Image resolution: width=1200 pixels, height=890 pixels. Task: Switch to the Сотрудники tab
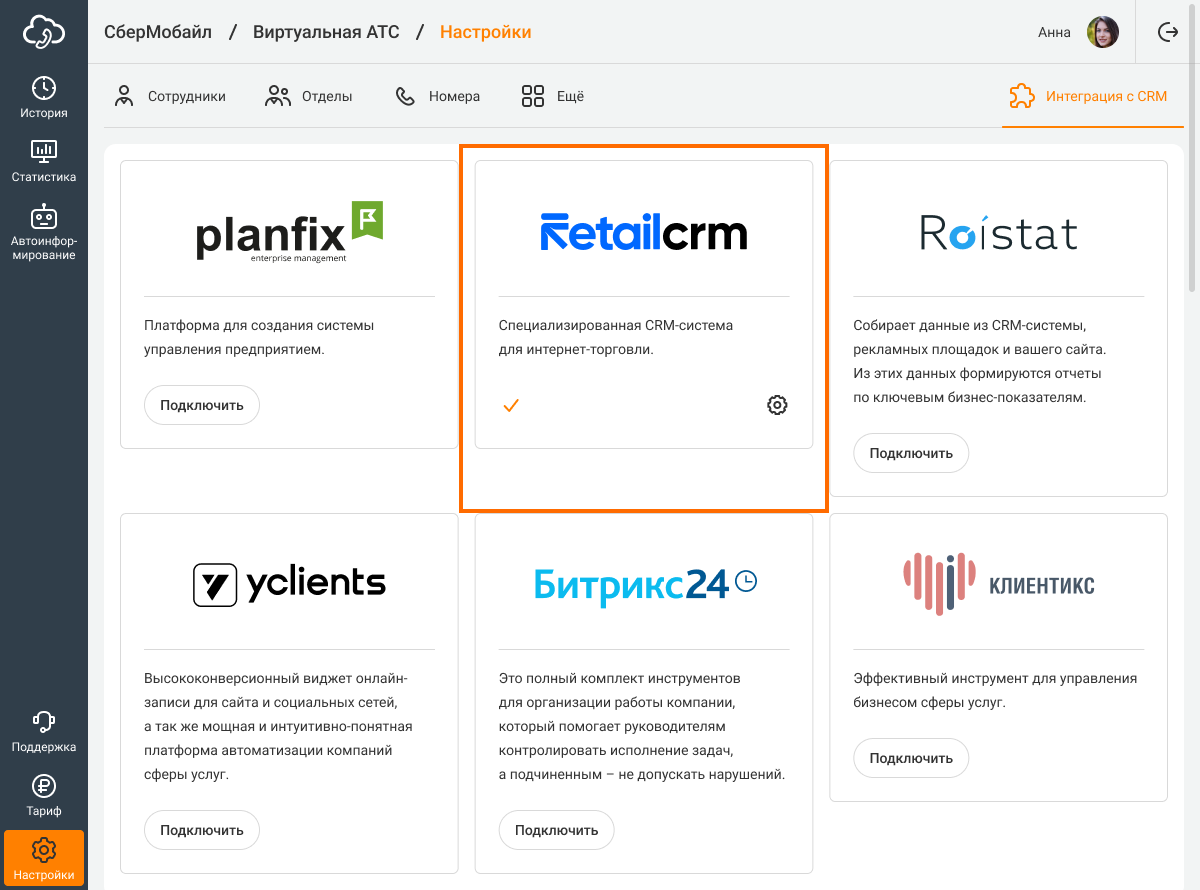170,97
